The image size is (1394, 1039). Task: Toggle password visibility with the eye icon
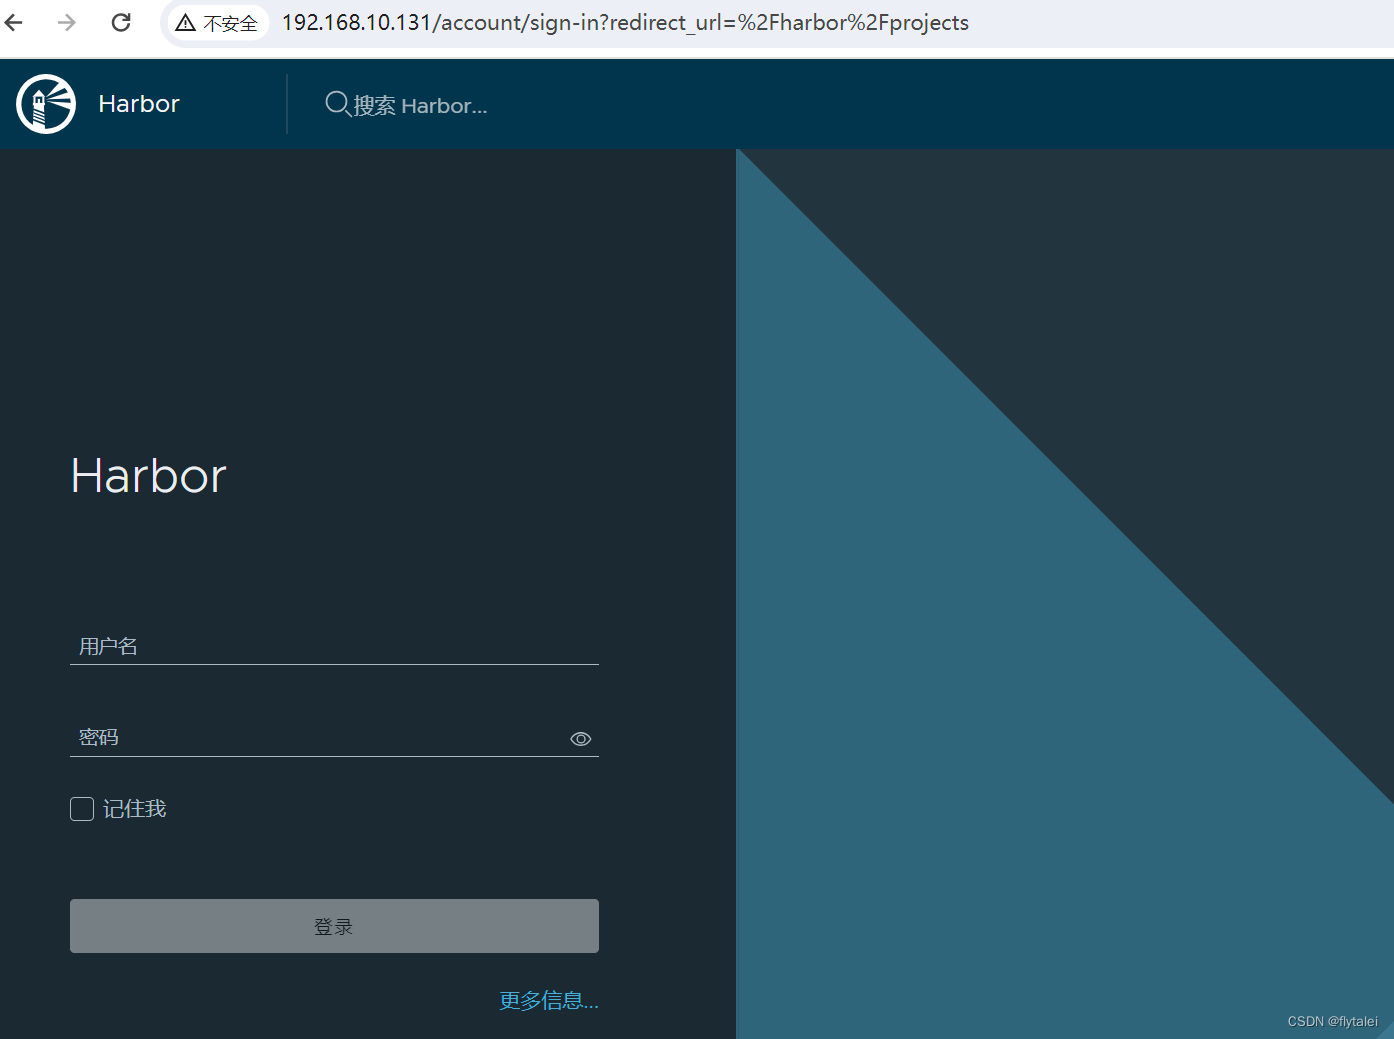click(581, 739)
